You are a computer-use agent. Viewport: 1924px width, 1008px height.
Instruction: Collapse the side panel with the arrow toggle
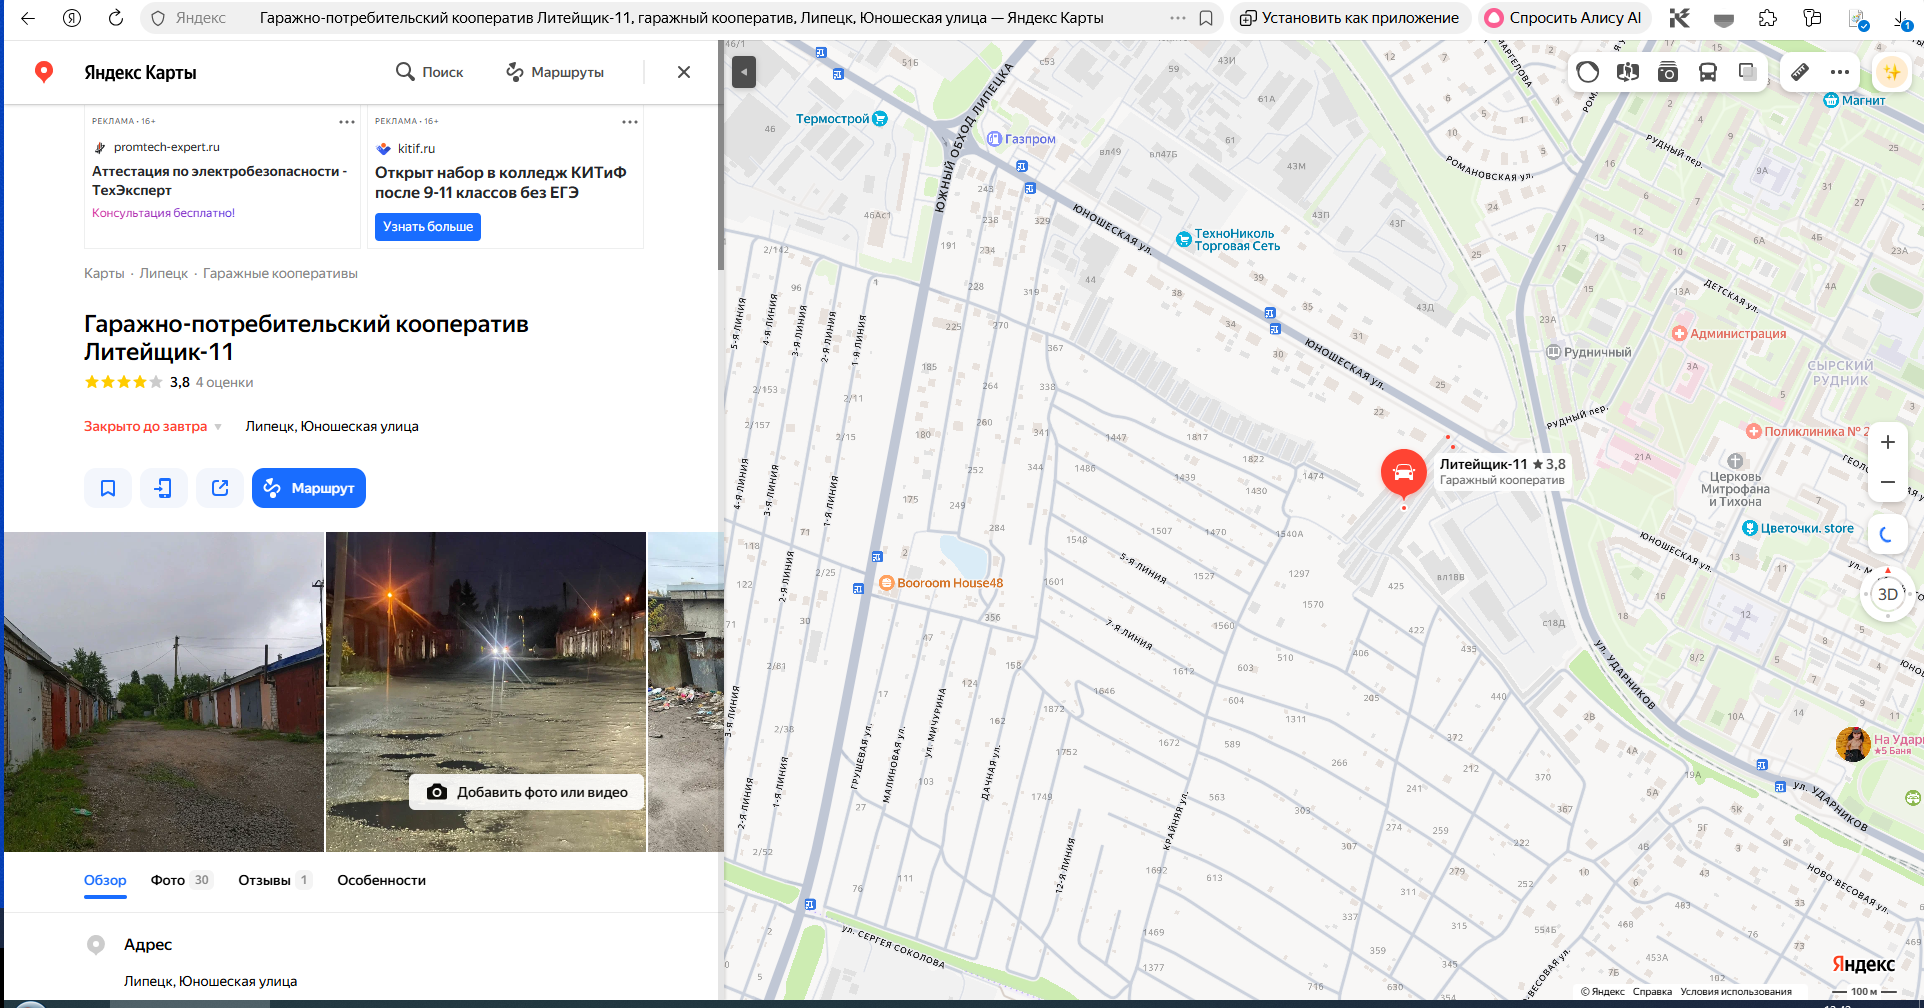[x=744, y=72]
